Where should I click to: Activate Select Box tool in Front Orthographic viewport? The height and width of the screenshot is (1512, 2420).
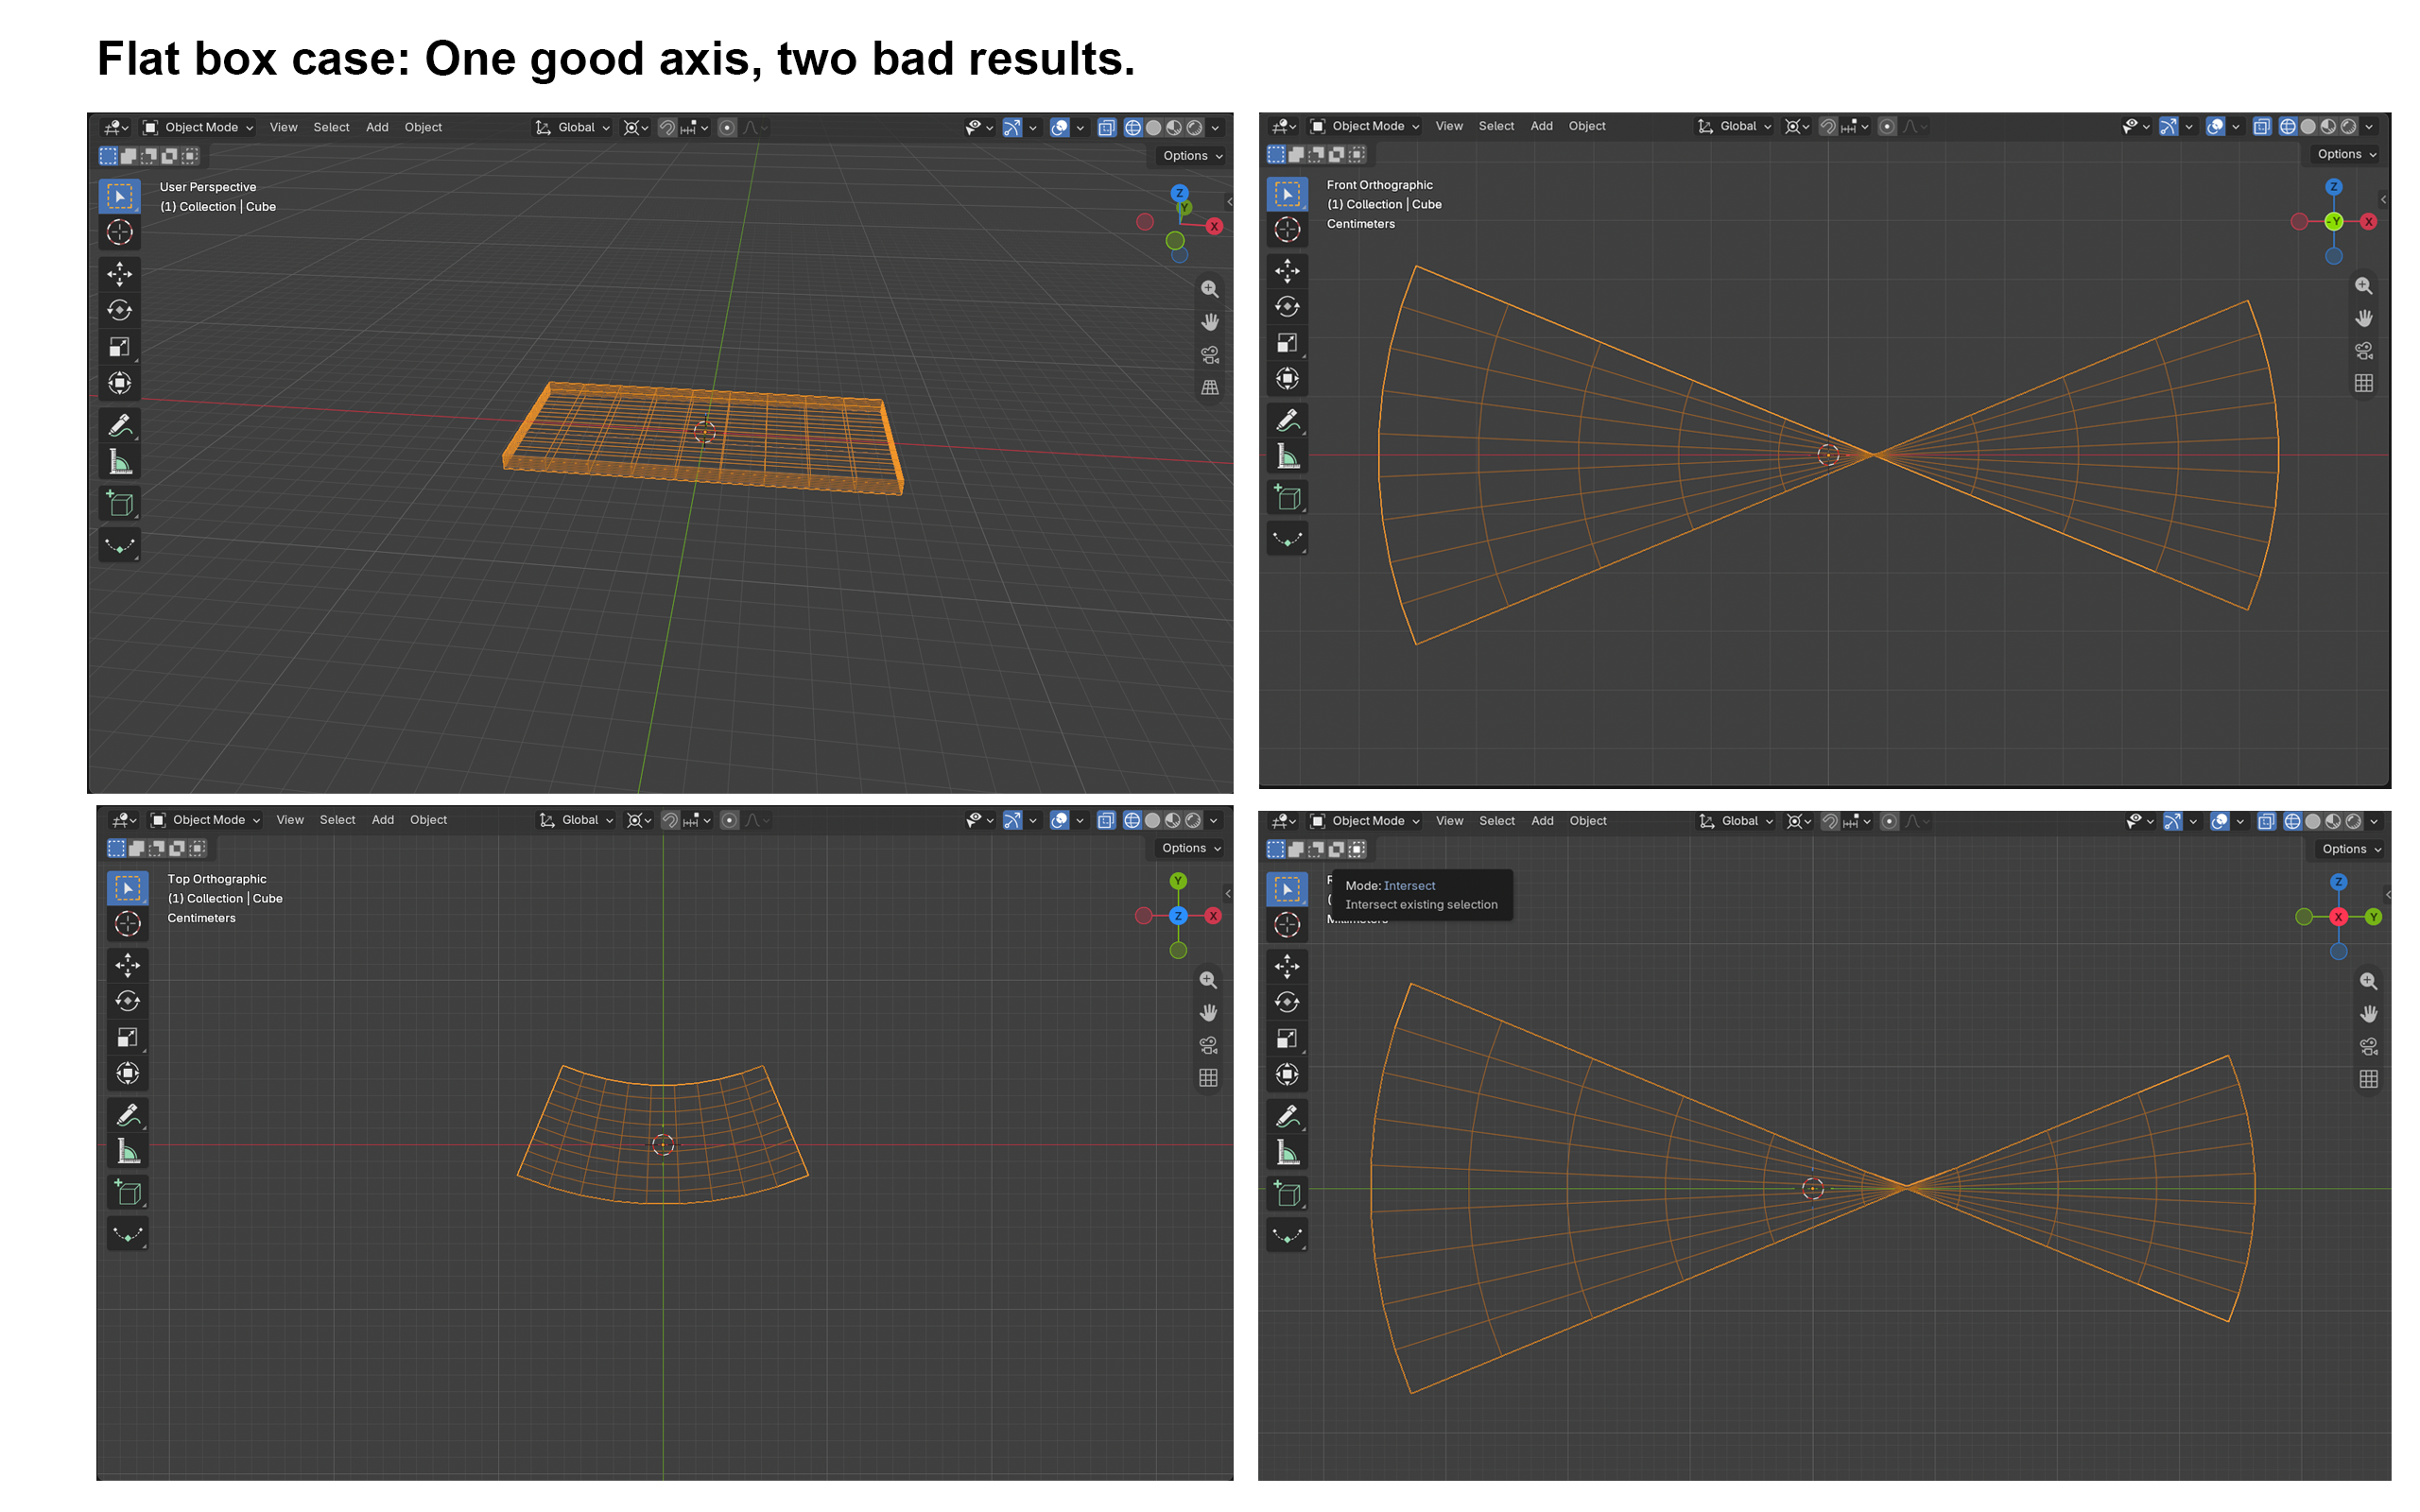pyautogui.click(x=1288, y=193)
